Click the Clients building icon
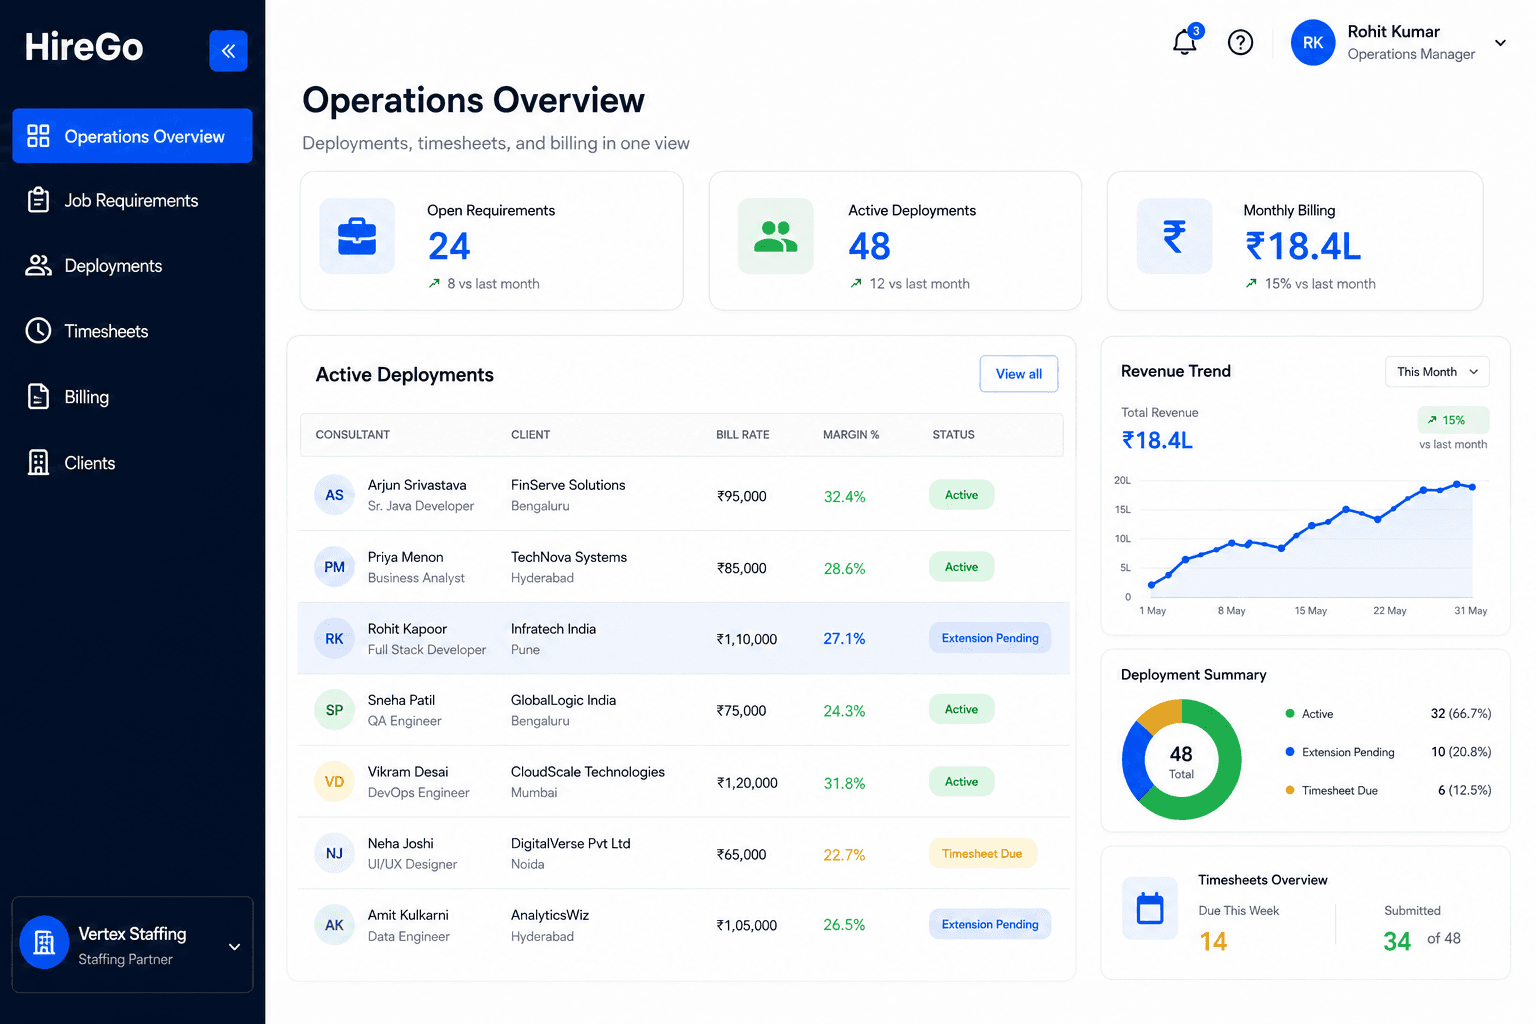Viewport: 1536px width, 1024px height. 38,462
